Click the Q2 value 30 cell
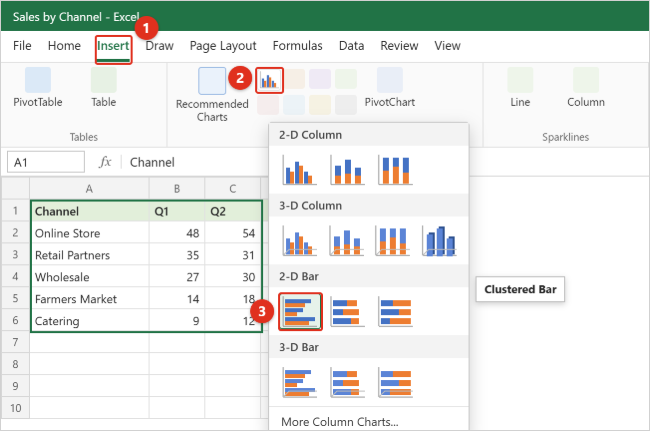The height and width of the screenshot is (431, 650). pyautogui.click(x=233, y=277)
